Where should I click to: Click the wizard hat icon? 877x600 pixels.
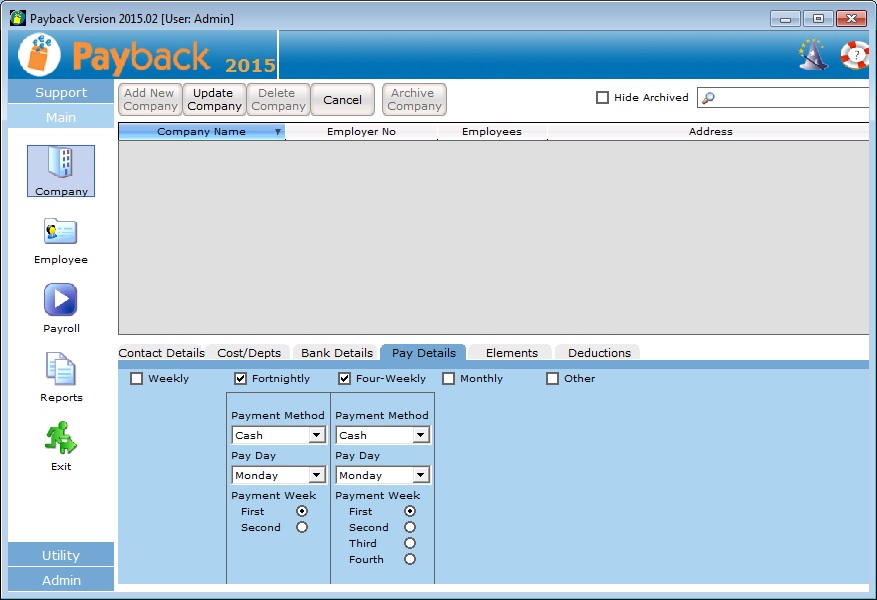click(813, 54)
